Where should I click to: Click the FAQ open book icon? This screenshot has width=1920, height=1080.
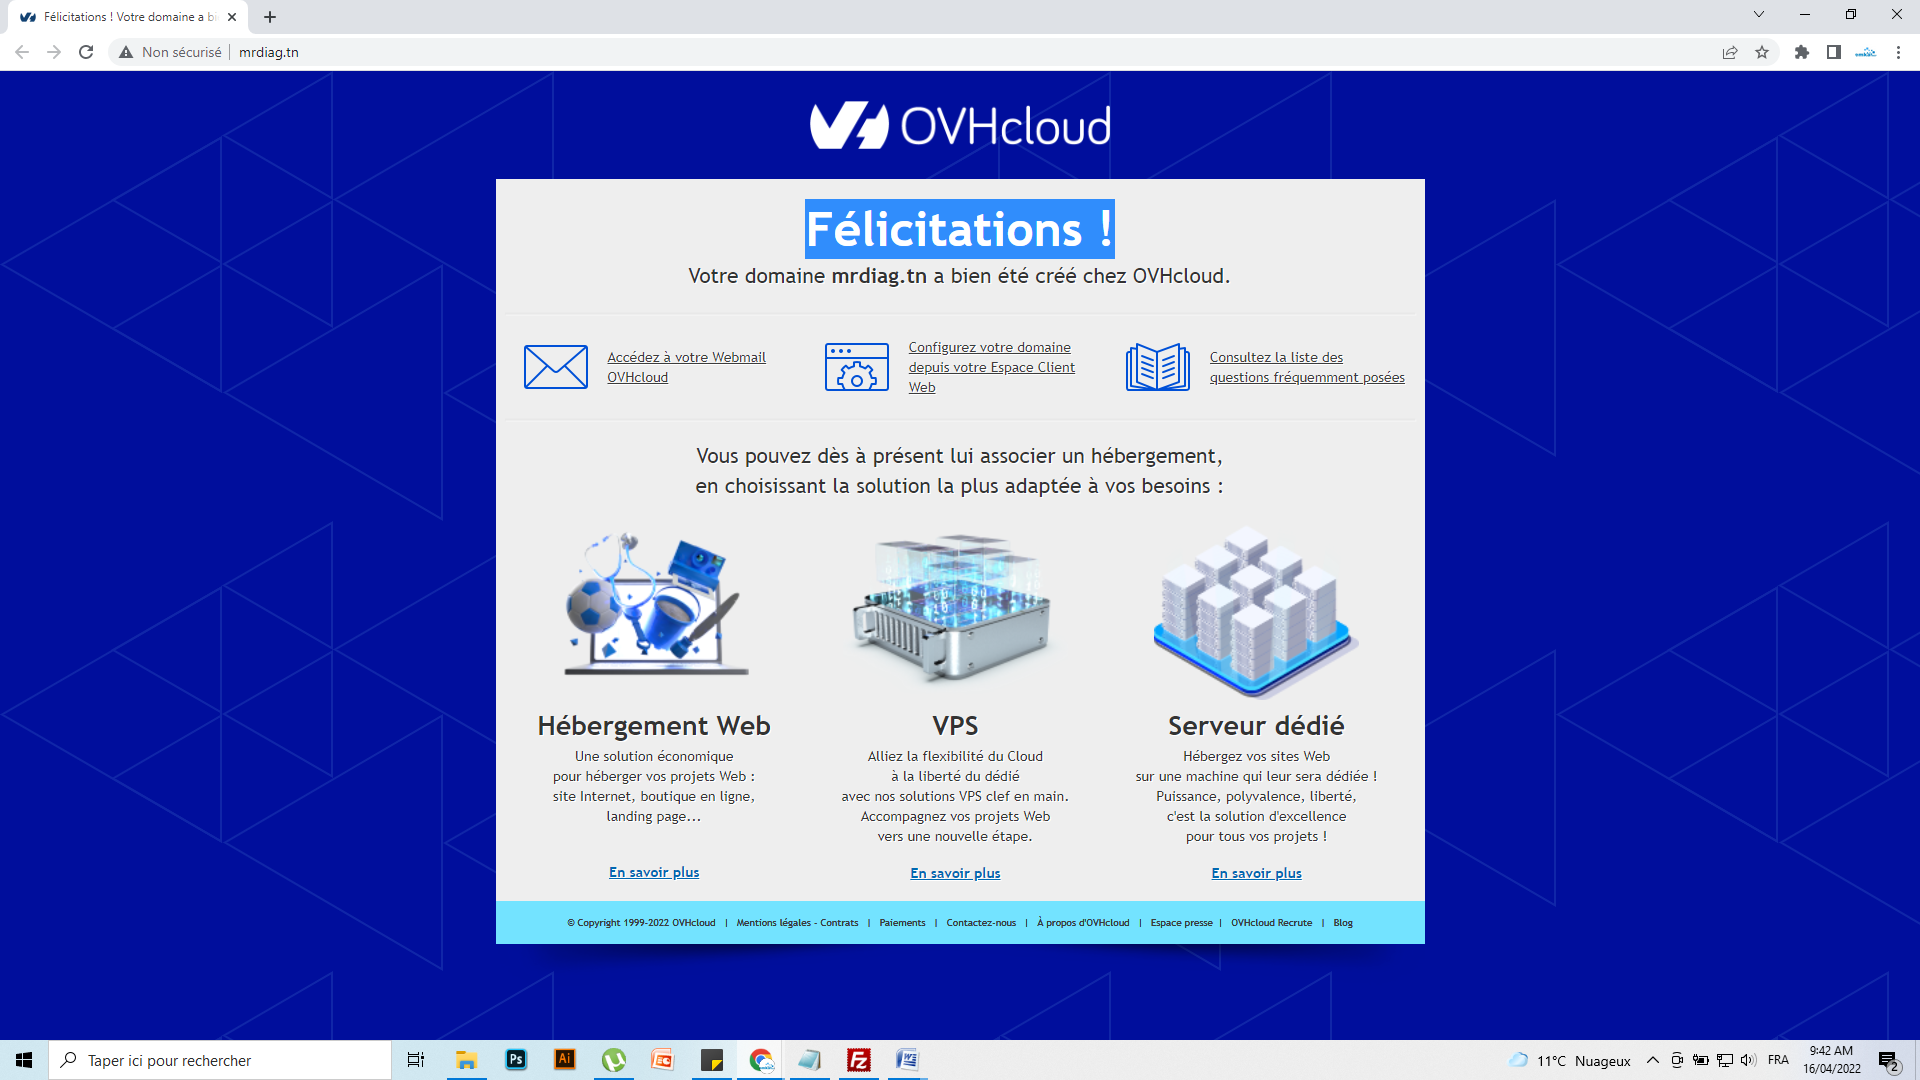point(1157,367)
